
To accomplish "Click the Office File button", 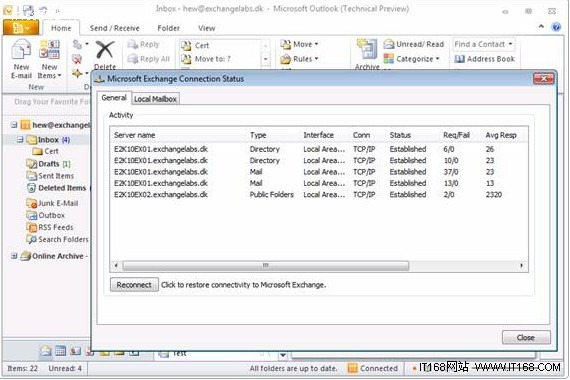I will [21, 28].
